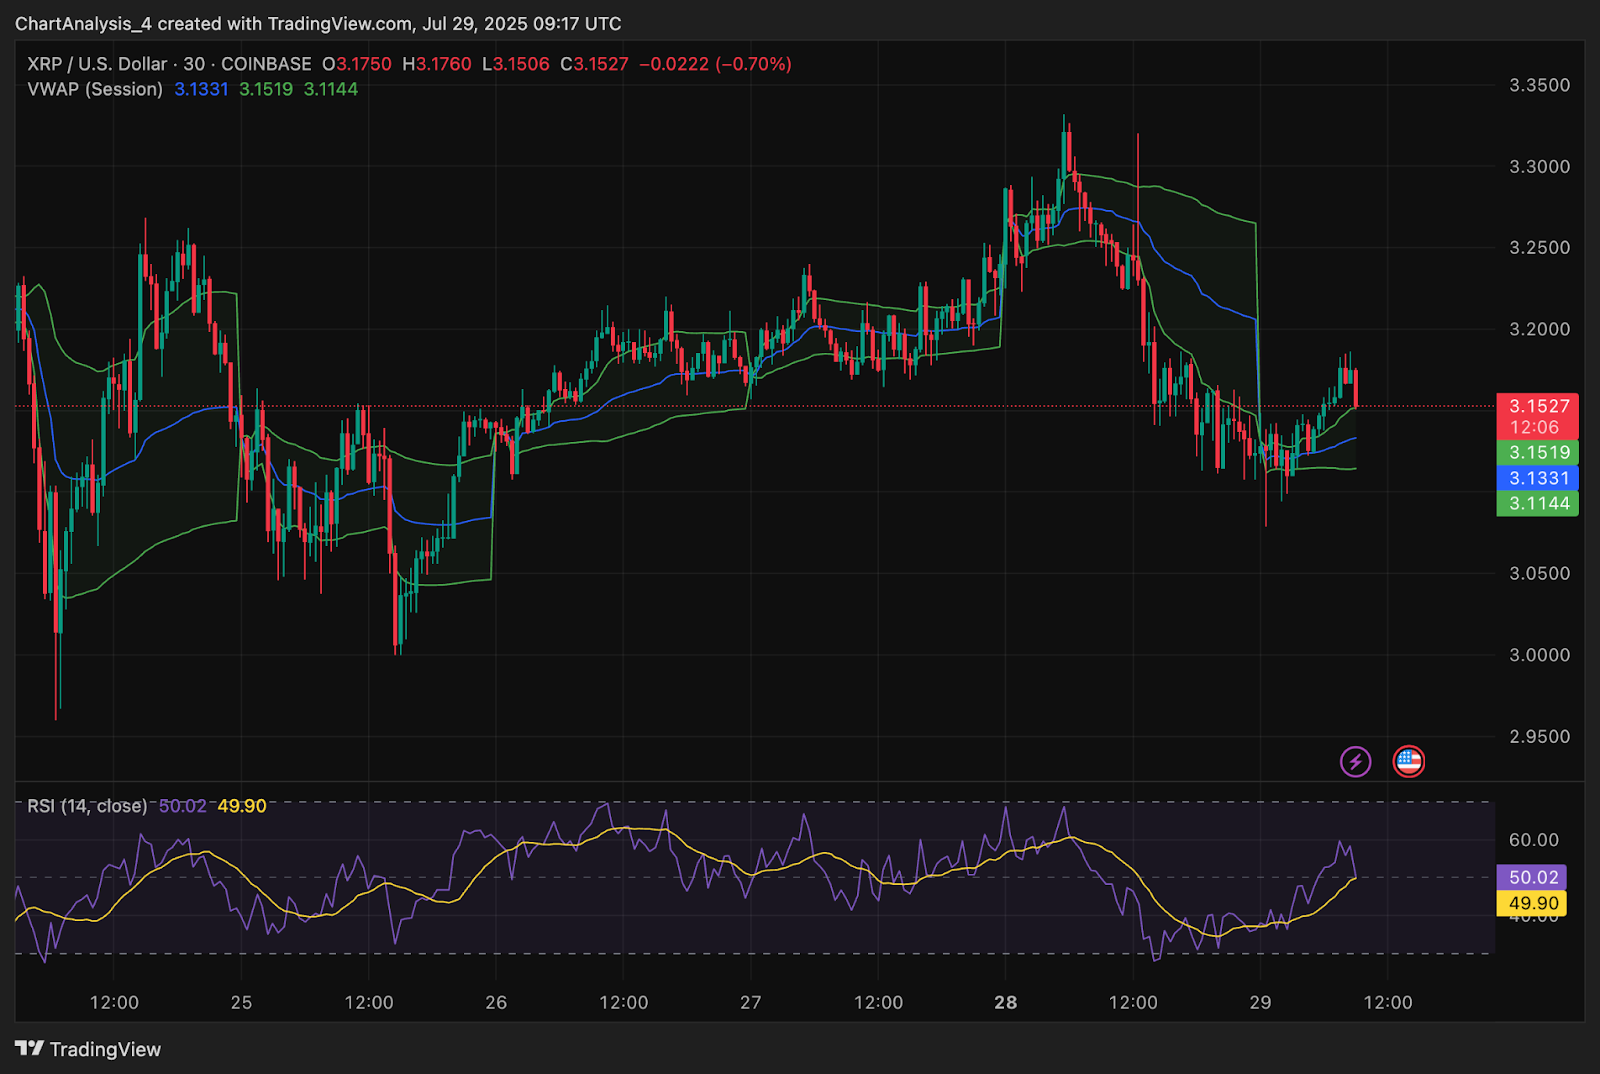Click the red current price label 3.1527
1600x1074 pixels.
(x=1538, y=406)
